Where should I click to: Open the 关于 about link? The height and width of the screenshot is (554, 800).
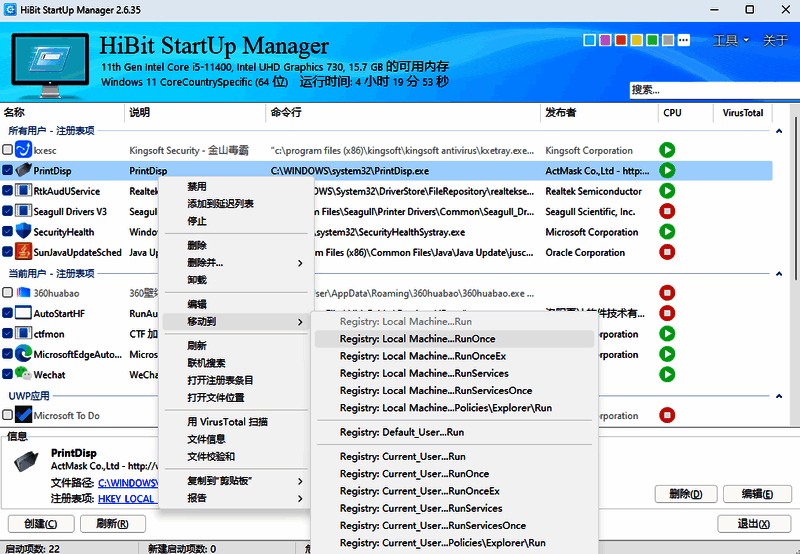775,40
